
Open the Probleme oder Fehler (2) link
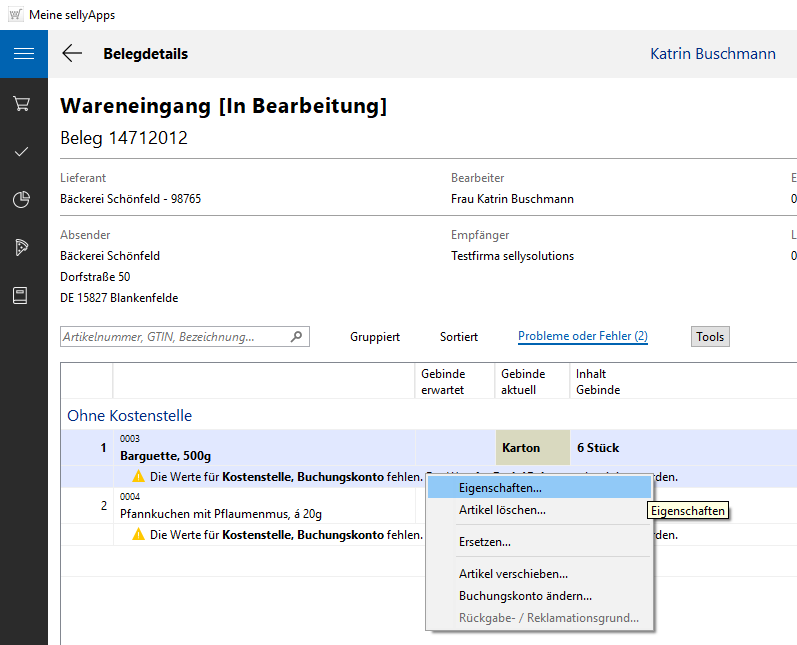[x=582, y=337]
